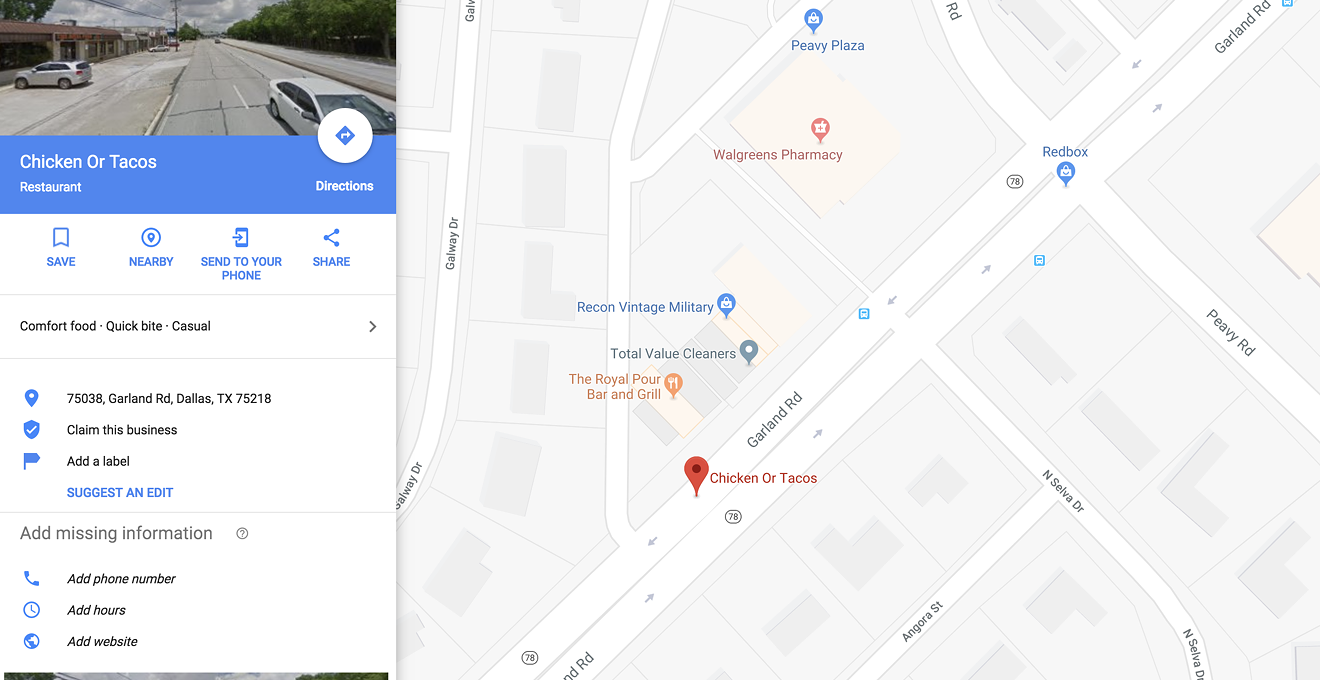Click the red Chicken Or Tacos pin
This screenshot has height=680, width=1320.
696,476
